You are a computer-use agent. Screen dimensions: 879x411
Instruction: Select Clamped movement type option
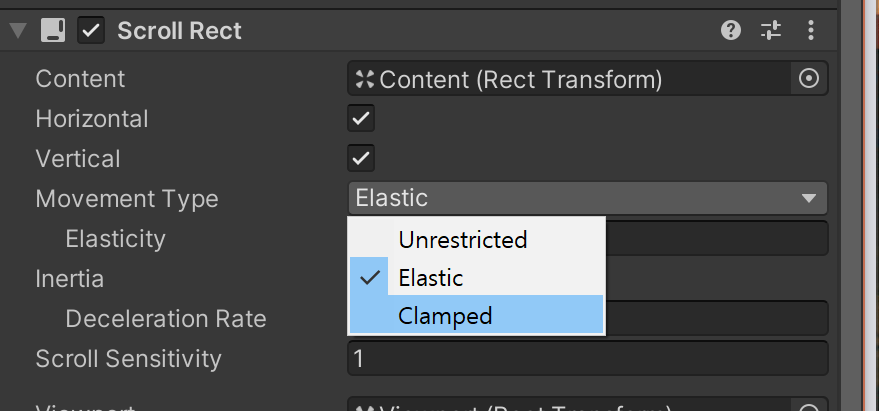tap(445, 316)
